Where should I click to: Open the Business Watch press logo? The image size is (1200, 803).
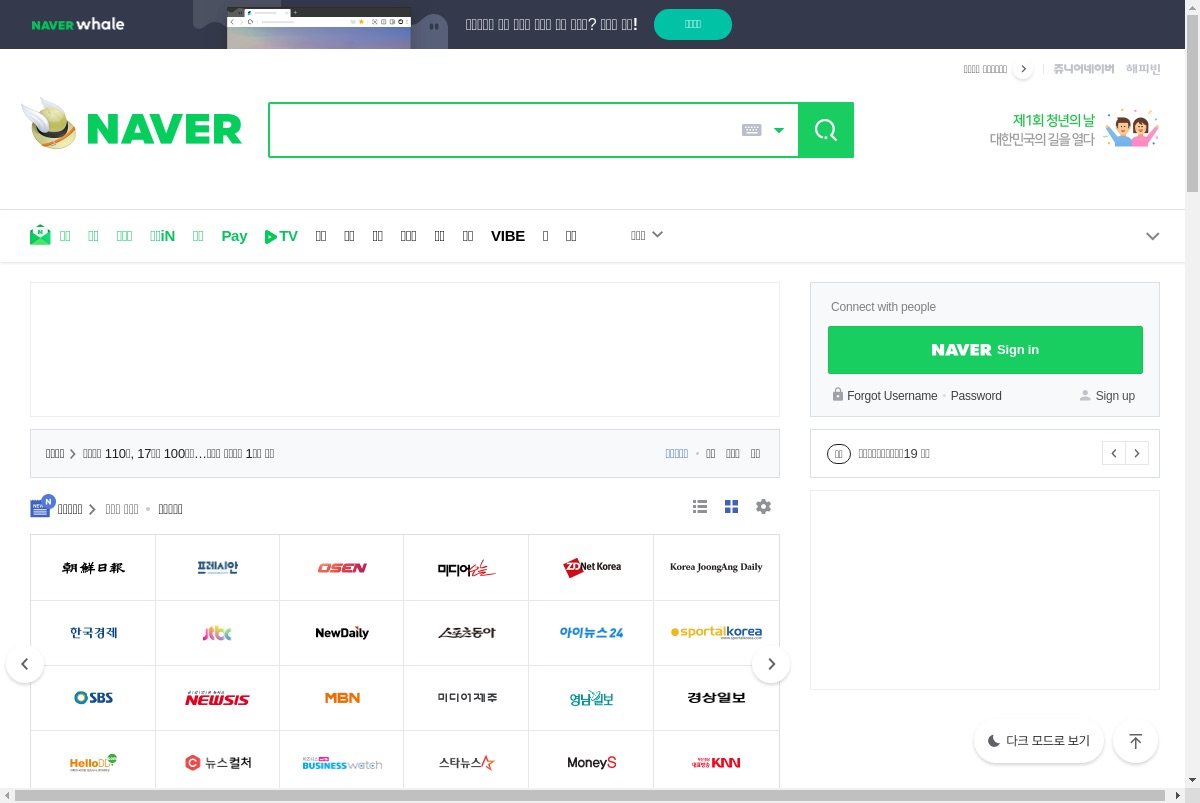[342, 763]
